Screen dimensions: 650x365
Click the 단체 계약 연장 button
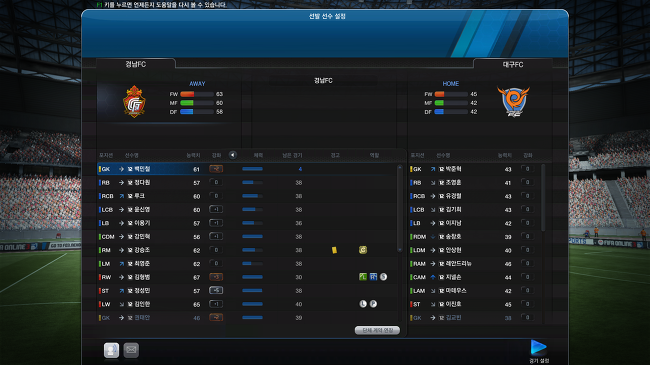pyautogui.click(x=377, y=330)
